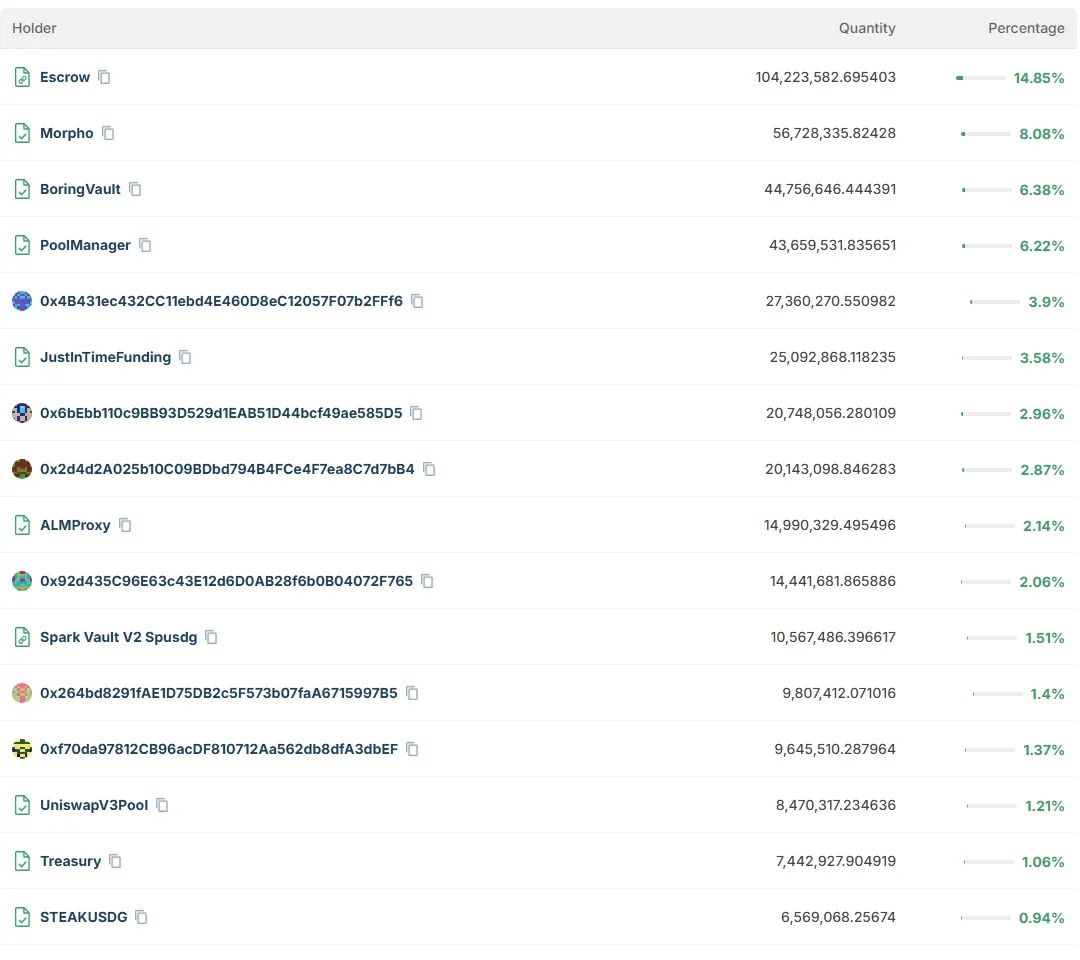This screenshot has width=1080, height=960.
Task: Open the ALMProxy holder link
Action: tap(75, 525)
